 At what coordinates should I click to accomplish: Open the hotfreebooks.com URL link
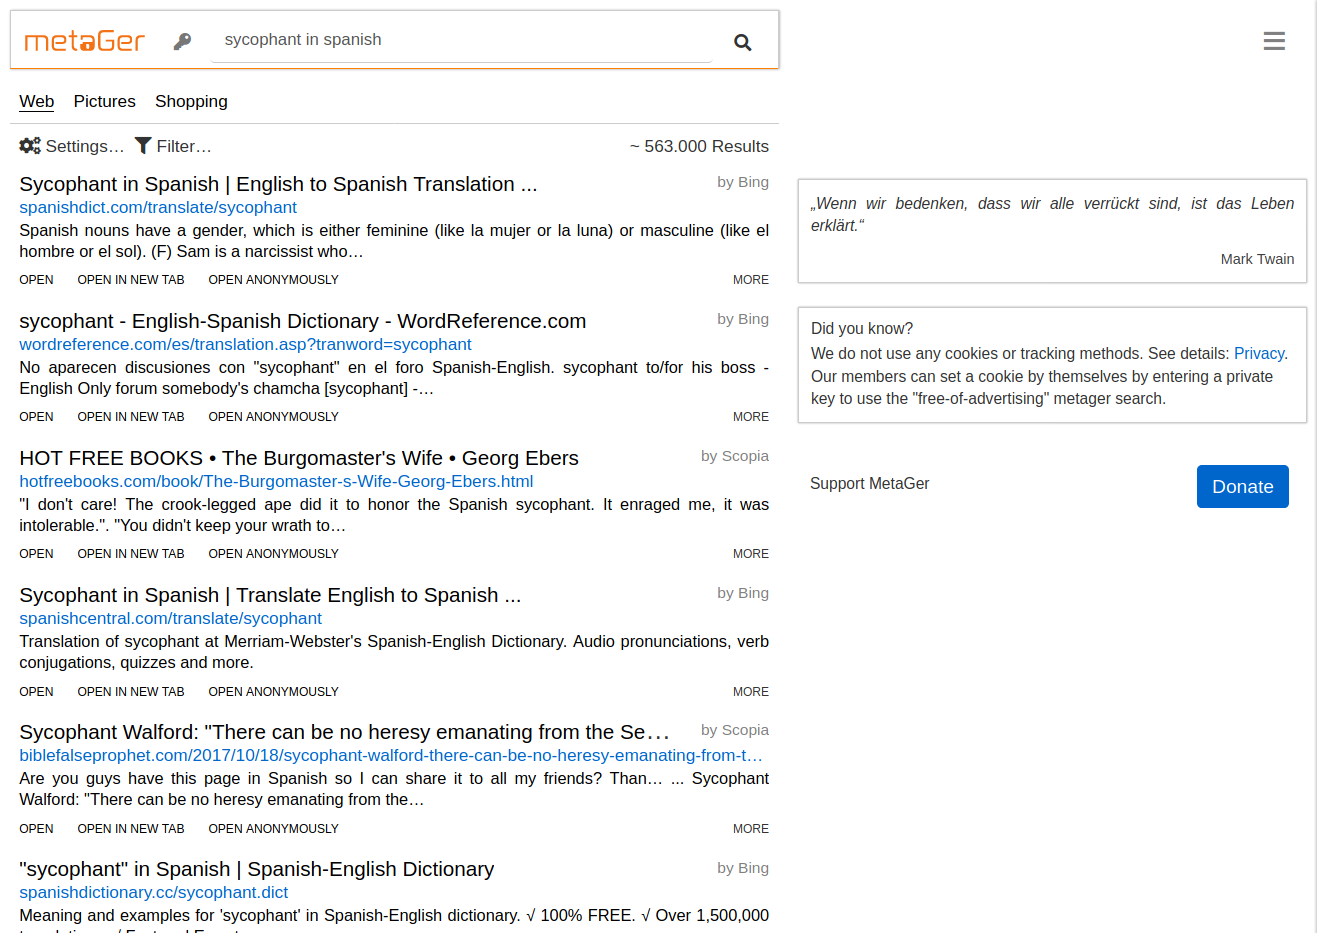coord(276,481)
